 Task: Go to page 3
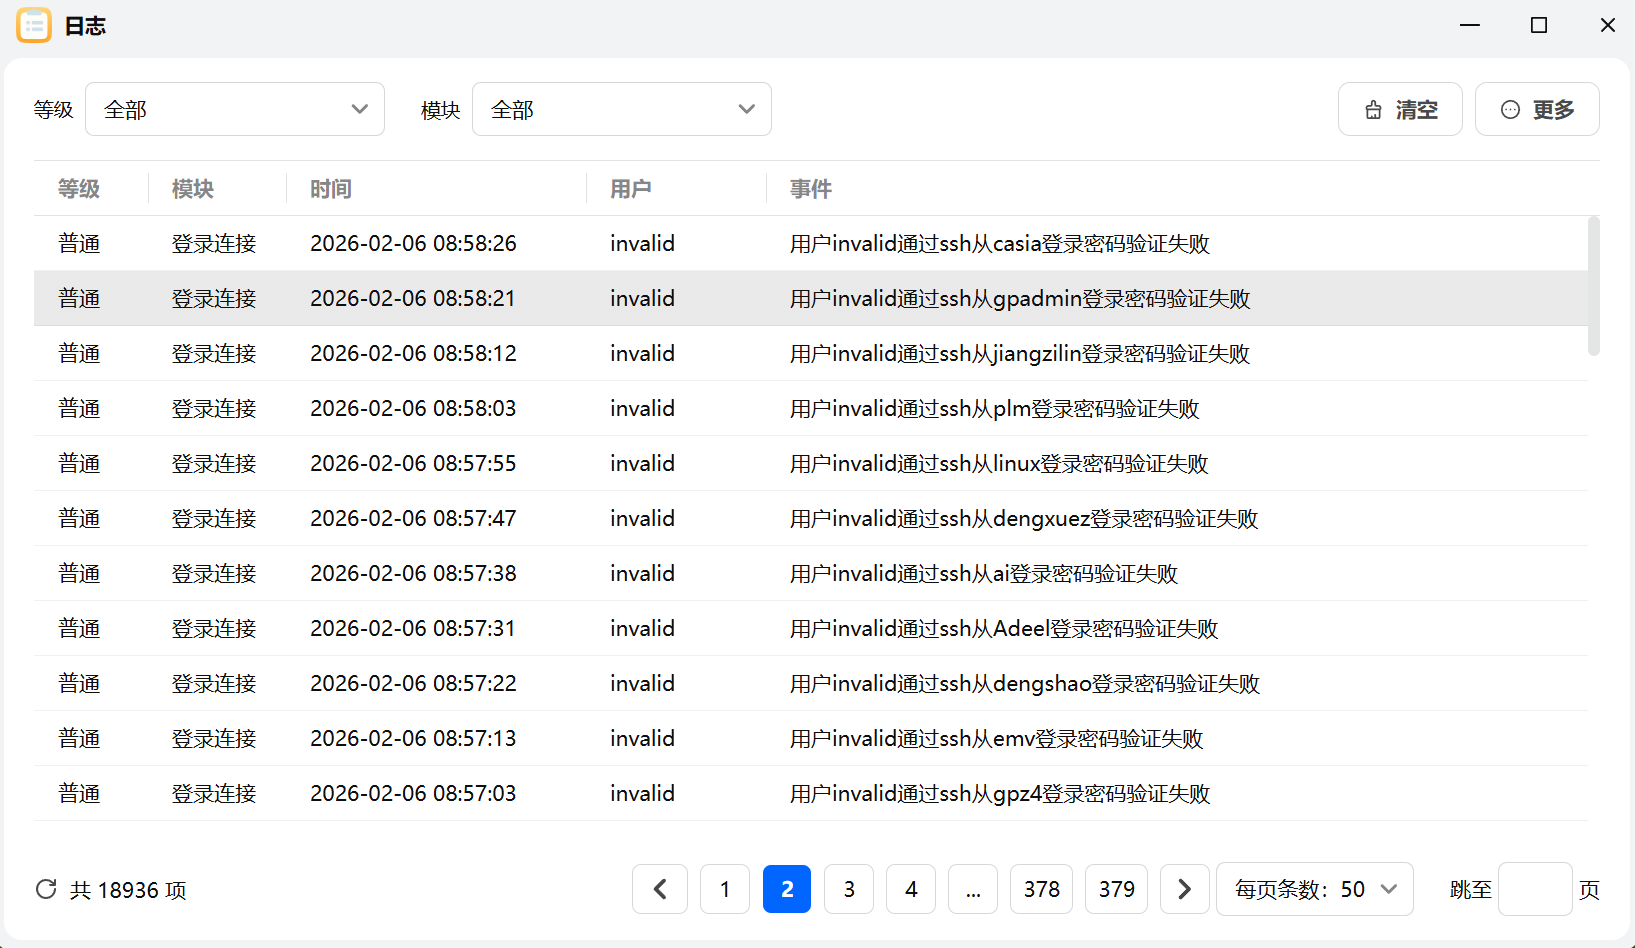click(849, 889)
